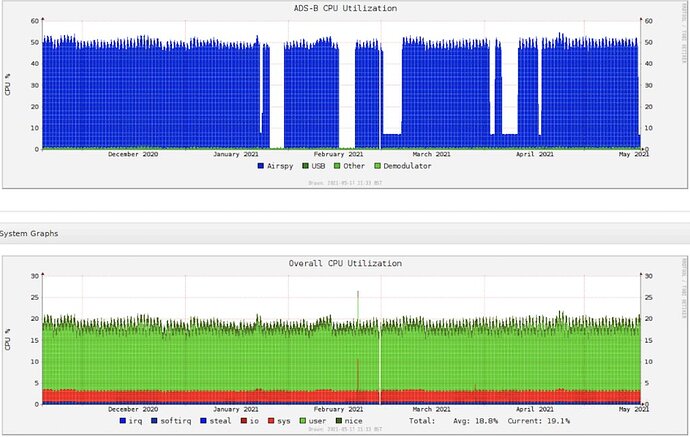Click the sys red legend swatch

click(x=271, y=421)
